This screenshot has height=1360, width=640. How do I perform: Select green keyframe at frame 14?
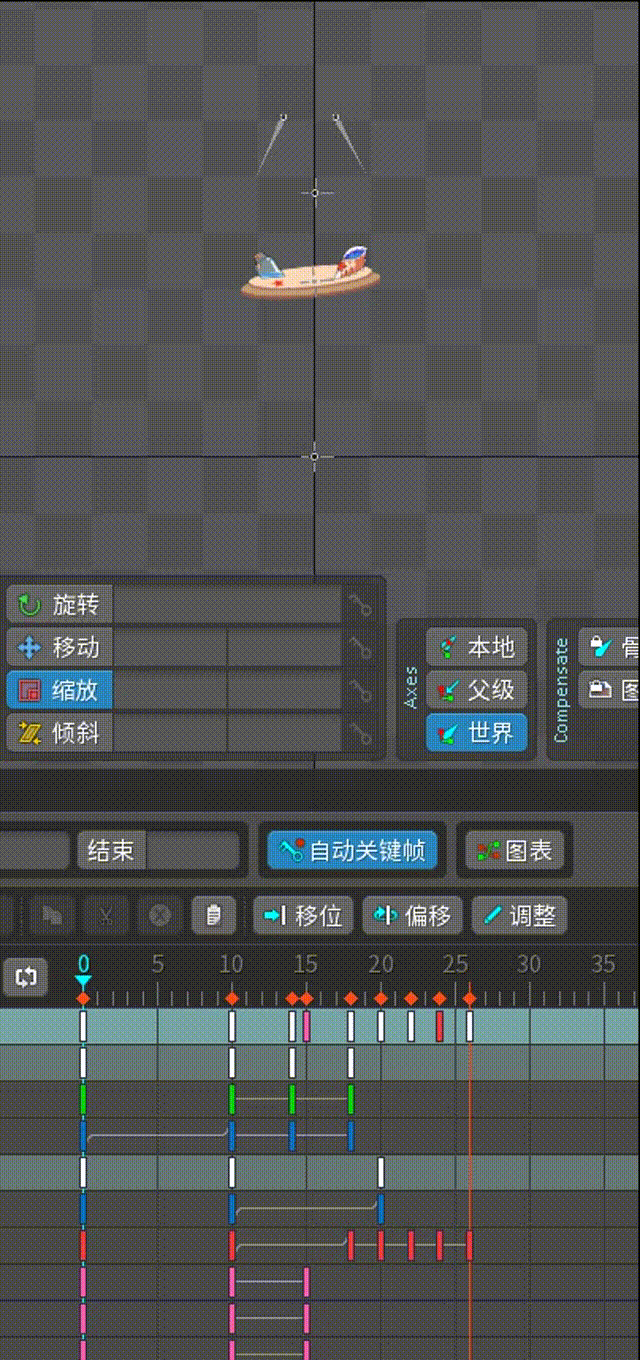coord(292,1099)
